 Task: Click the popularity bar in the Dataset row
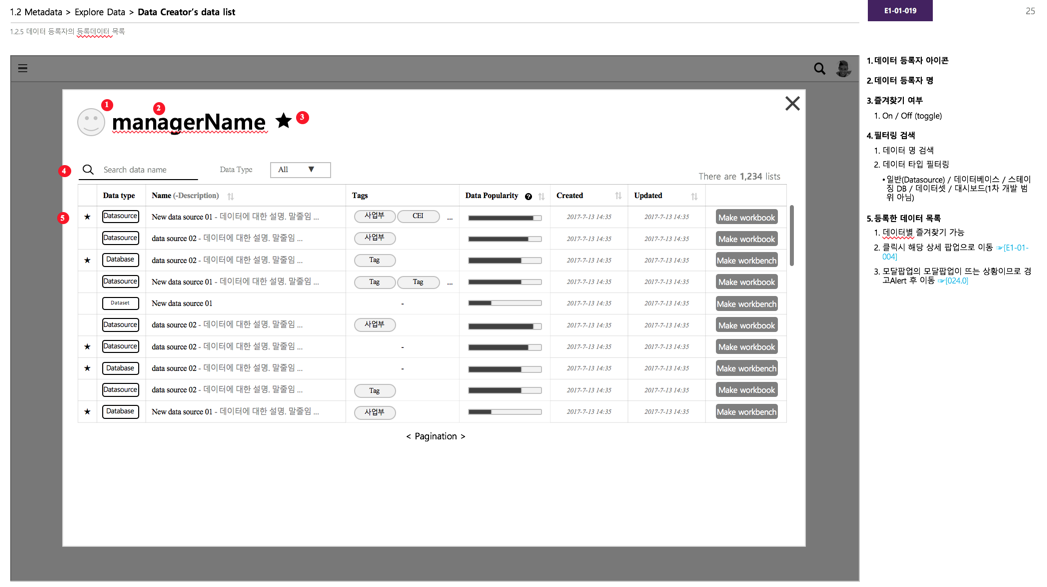(x=505, y=303)
